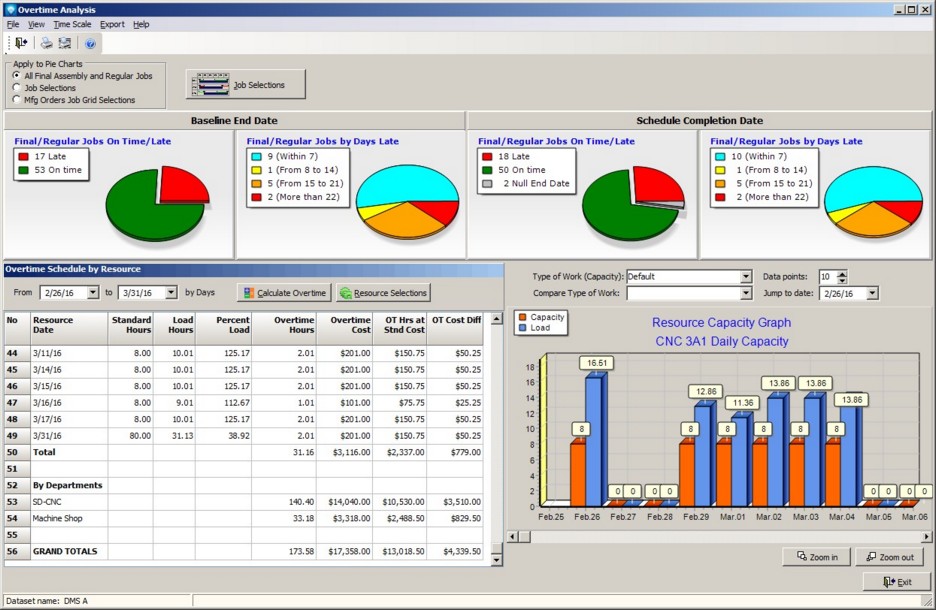Click Calculate Overtime button

[x=284, y=293]
